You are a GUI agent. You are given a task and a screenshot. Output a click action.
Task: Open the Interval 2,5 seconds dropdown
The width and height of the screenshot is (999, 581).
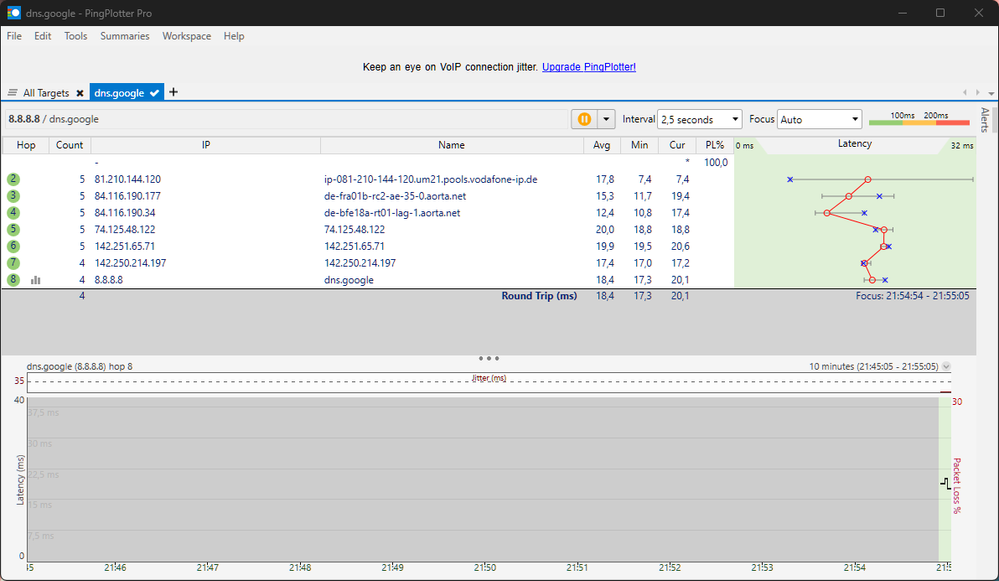[700, 119]
